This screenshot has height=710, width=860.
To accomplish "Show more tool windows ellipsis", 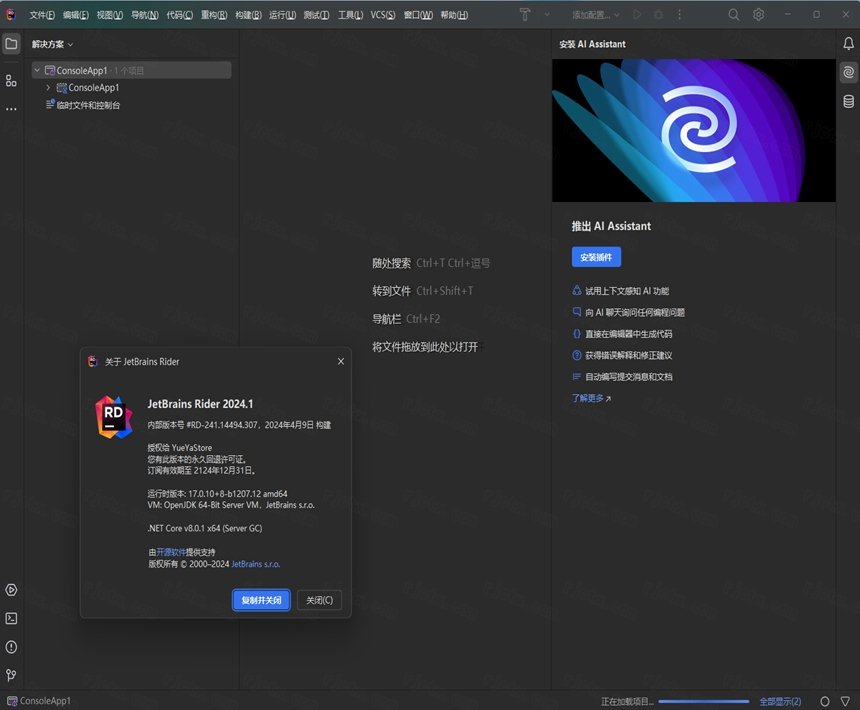I will 12,109.
